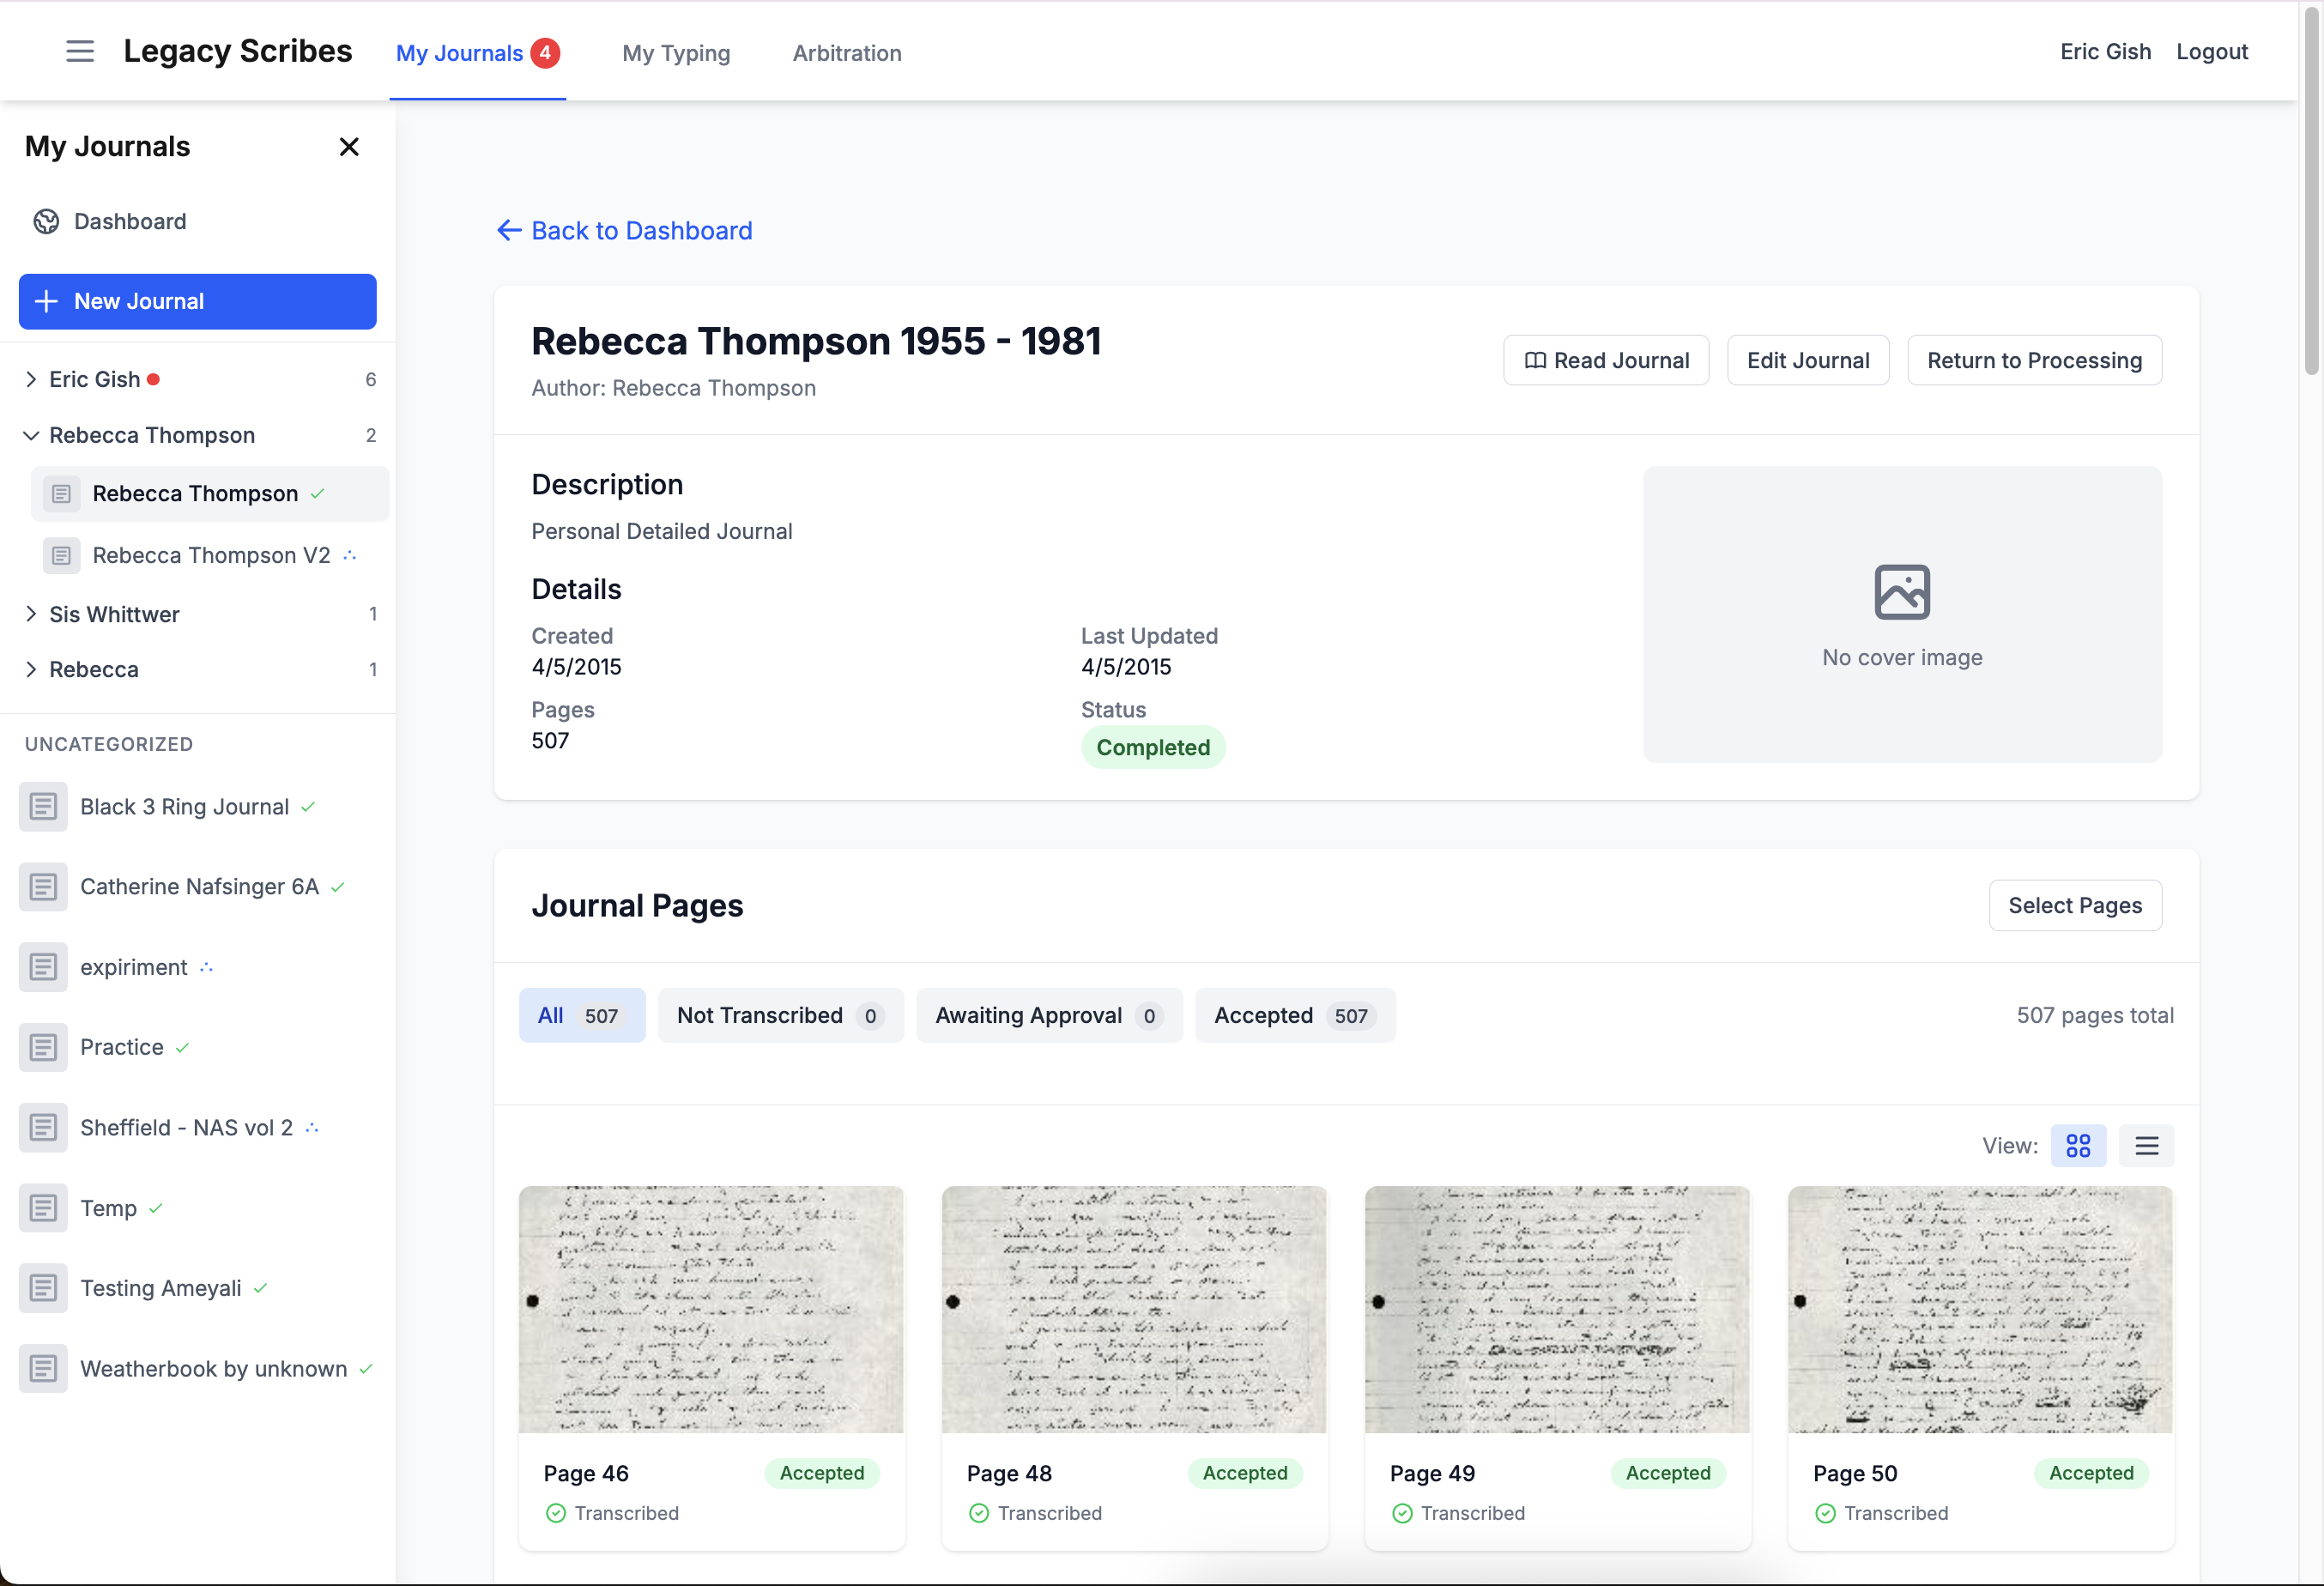
Task: Switch to list view of journal pages
Action: click(2147, 1145)
